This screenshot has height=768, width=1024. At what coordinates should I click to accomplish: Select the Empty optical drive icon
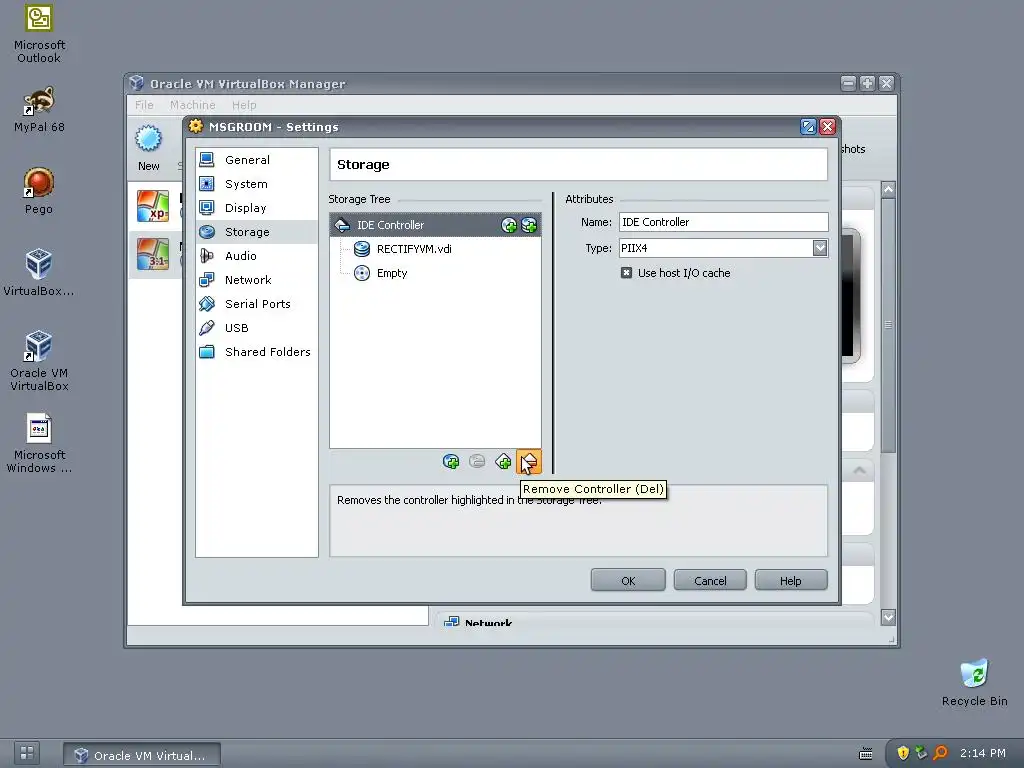361,273
